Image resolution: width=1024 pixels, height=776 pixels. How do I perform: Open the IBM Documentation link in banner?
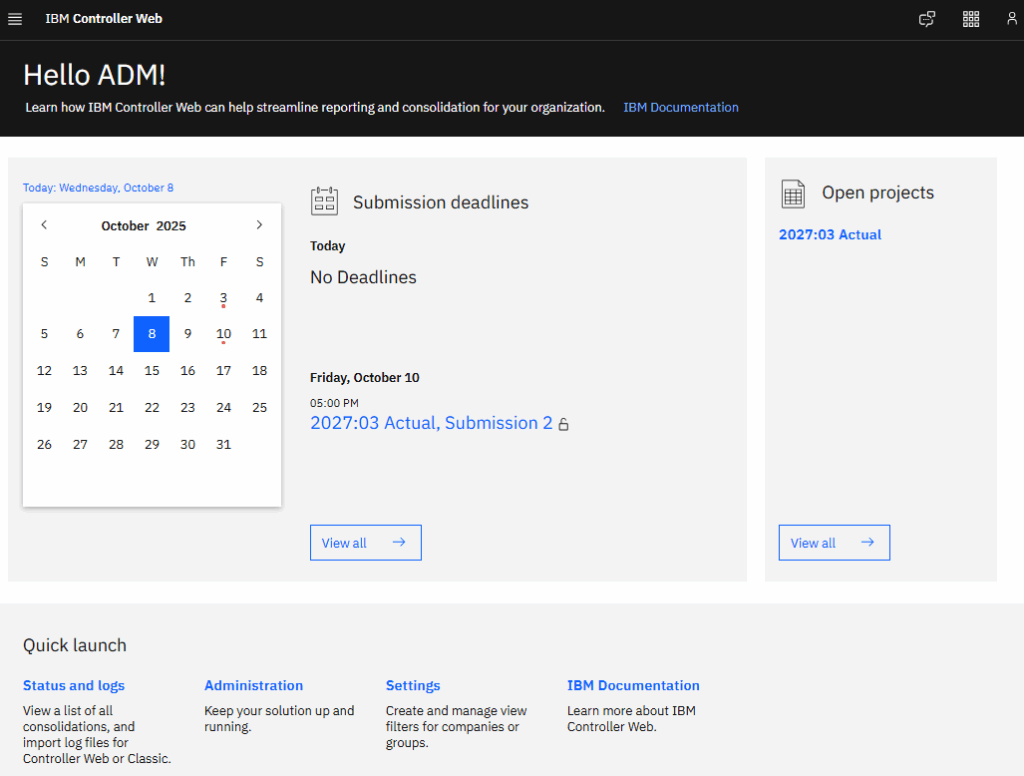[680, 107]
